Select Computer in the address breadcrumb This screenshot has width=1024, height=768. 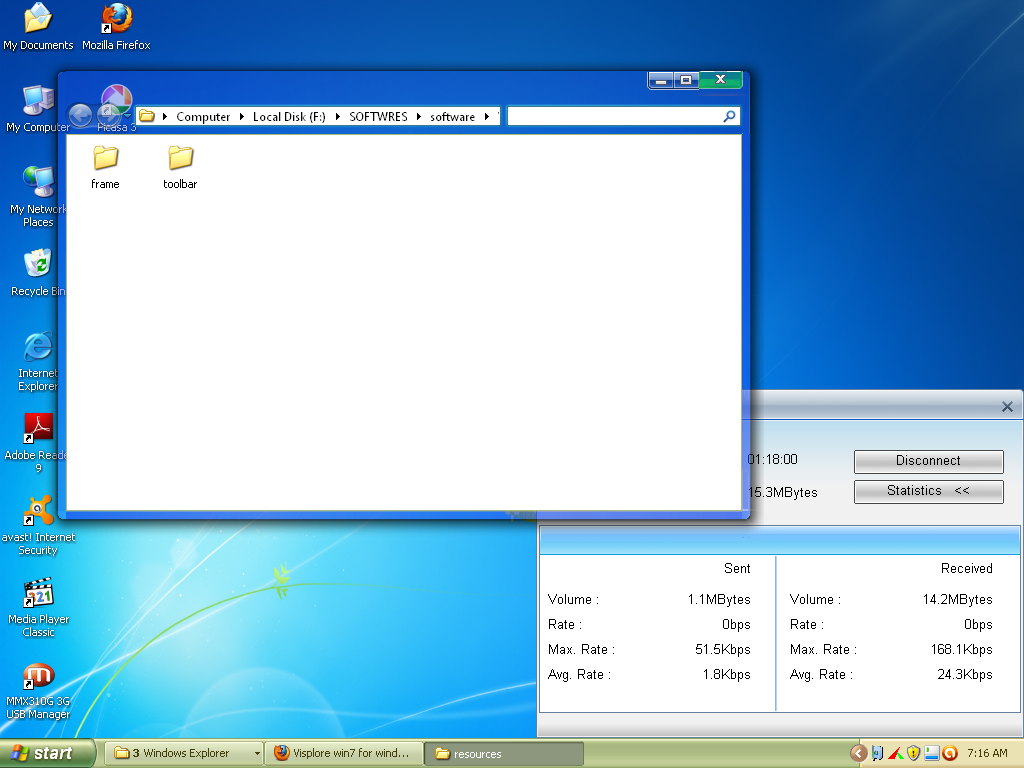tap(203, 116)
